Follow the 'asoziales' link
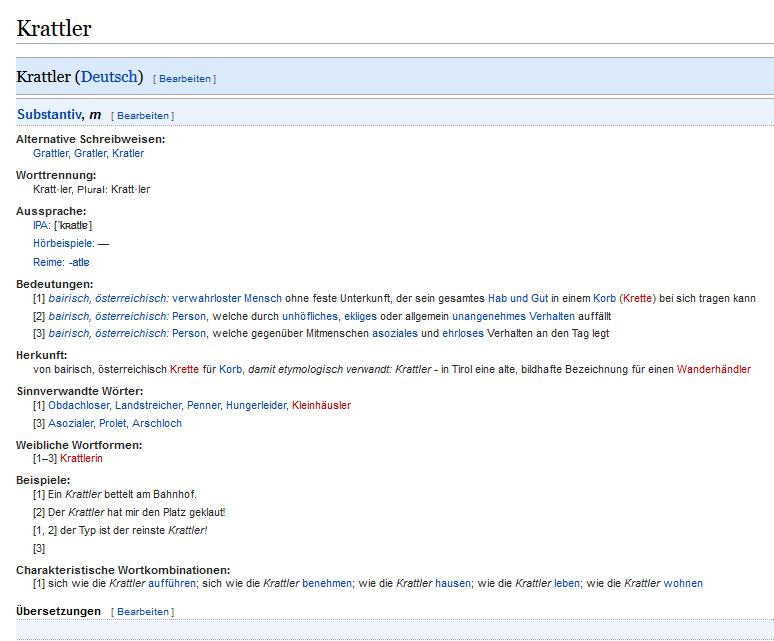This screenshot has width=774, height=641. (x=395, y=333)
